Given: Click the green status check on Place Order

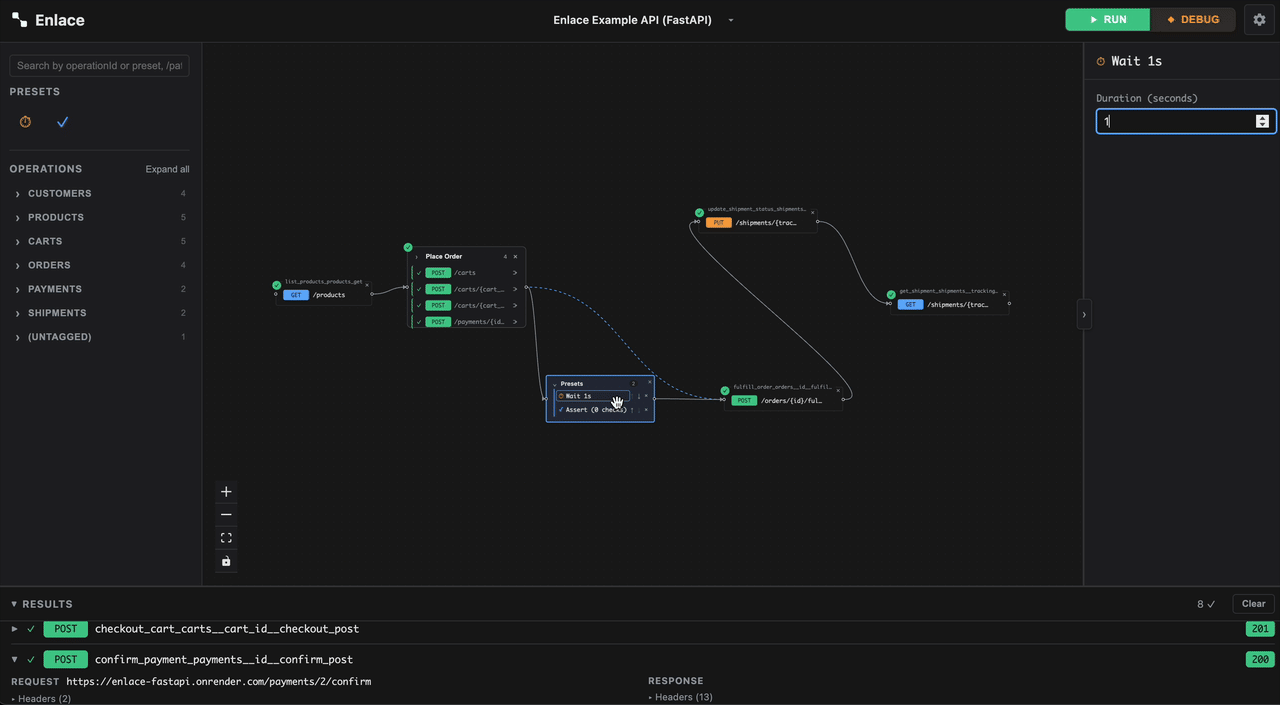Looking at the screenshot, I should 408,247.
